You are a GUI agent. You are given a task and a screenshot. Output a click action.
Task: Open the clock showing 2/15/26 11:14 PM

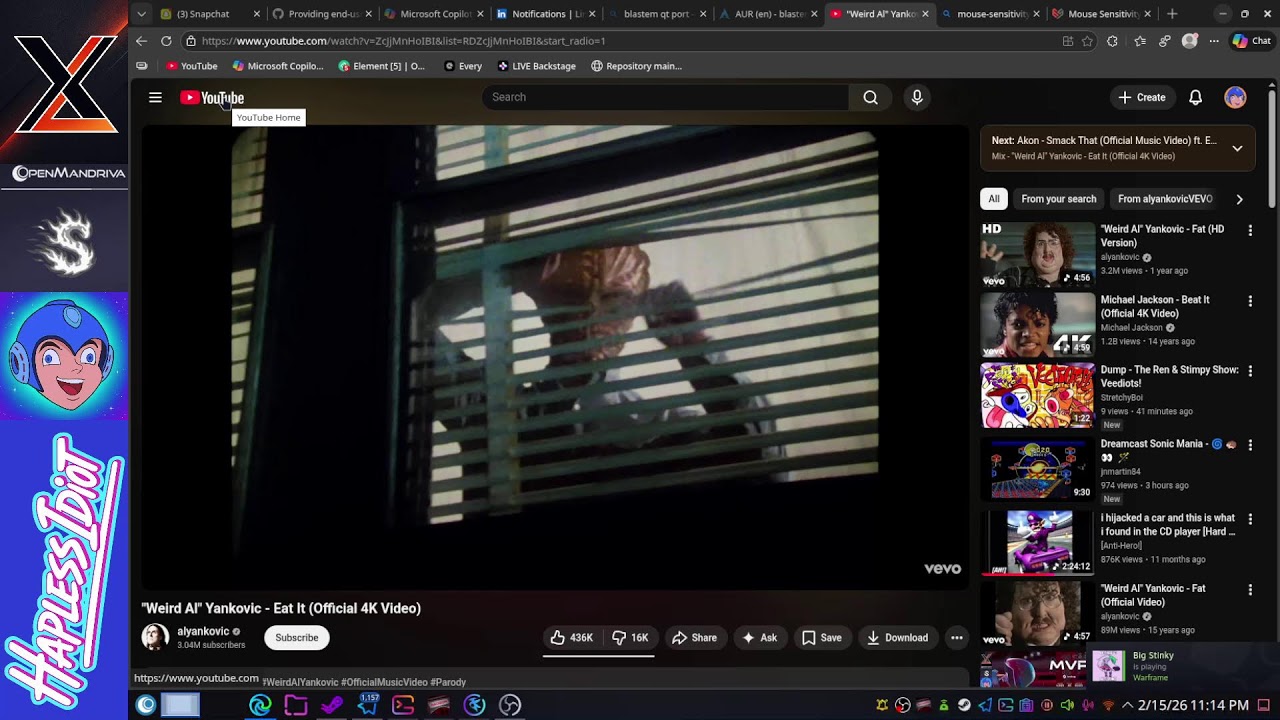pos(1193,705)
